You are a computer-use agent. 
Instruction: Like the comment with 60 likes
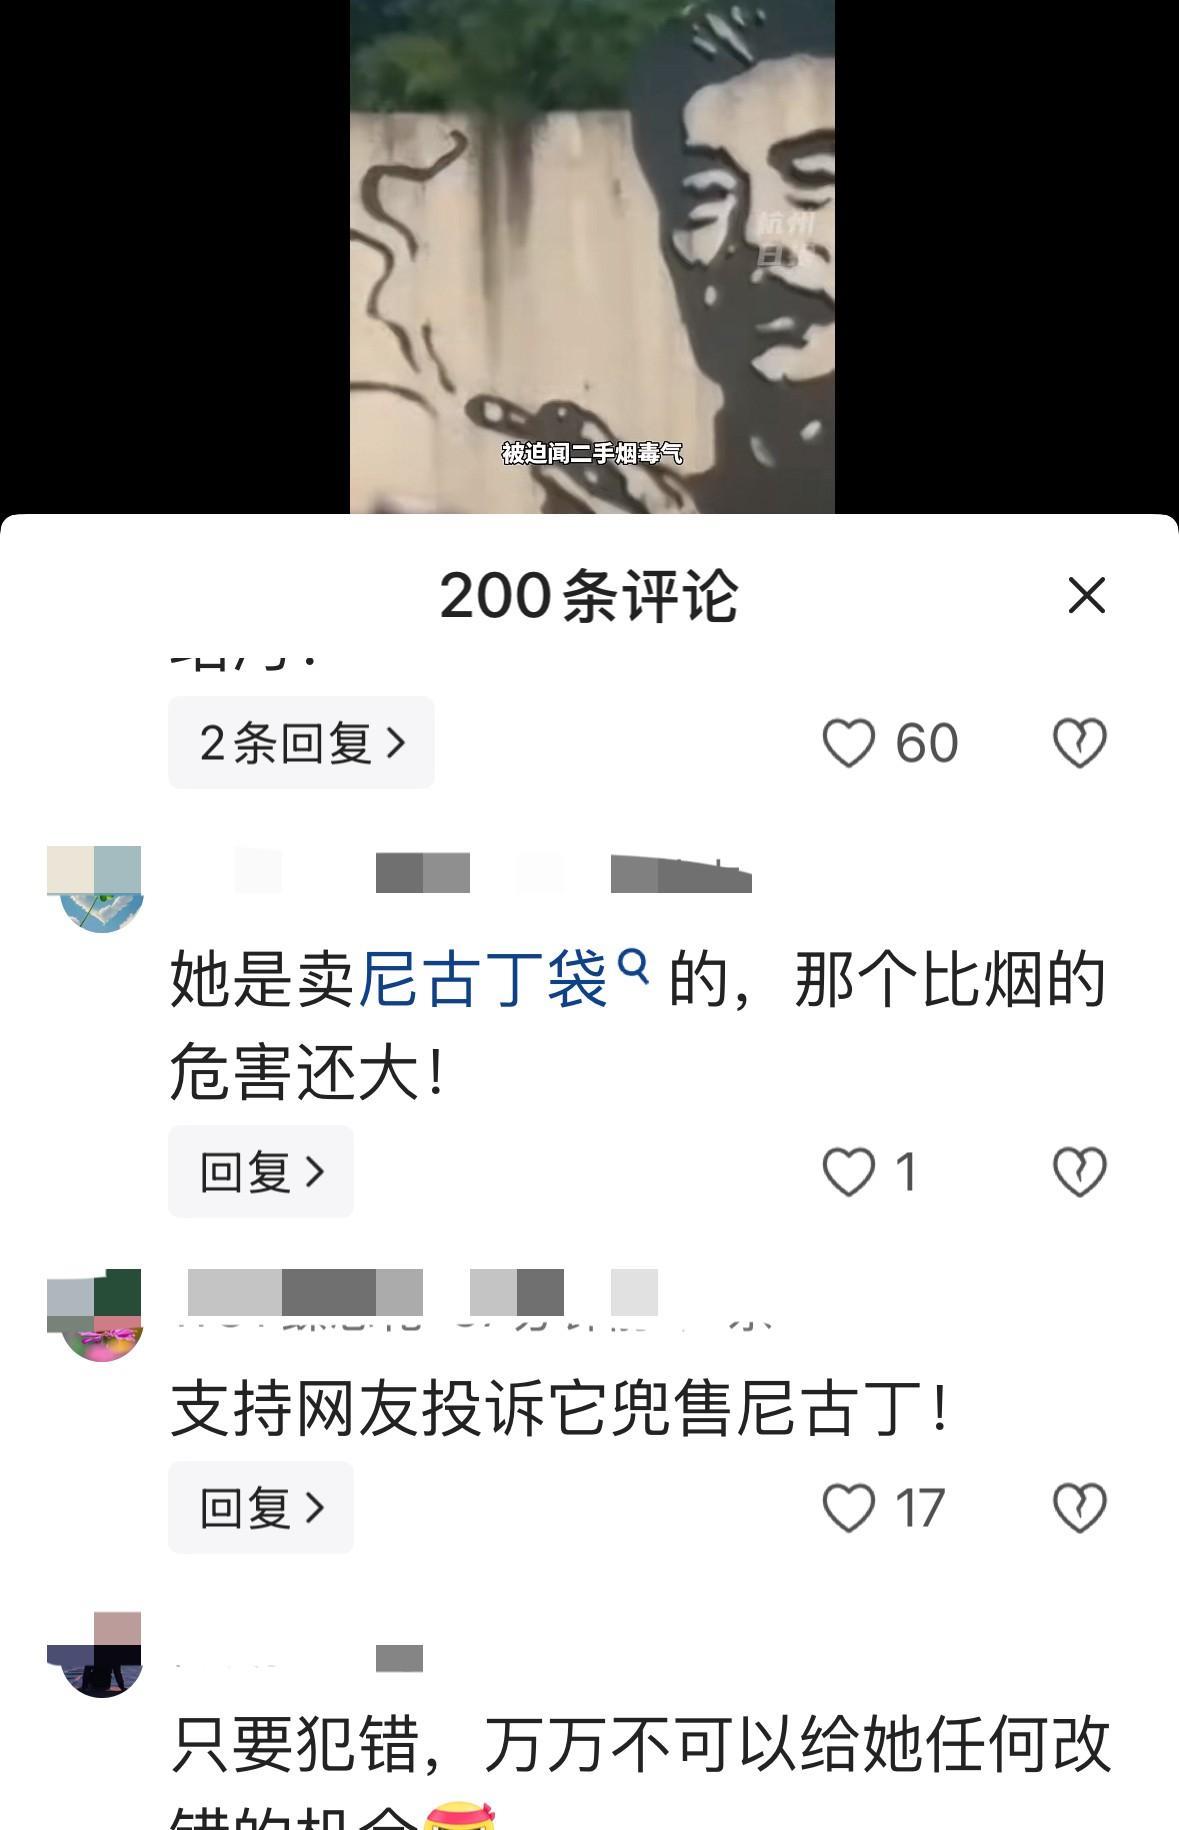click(x=848, y=743)
